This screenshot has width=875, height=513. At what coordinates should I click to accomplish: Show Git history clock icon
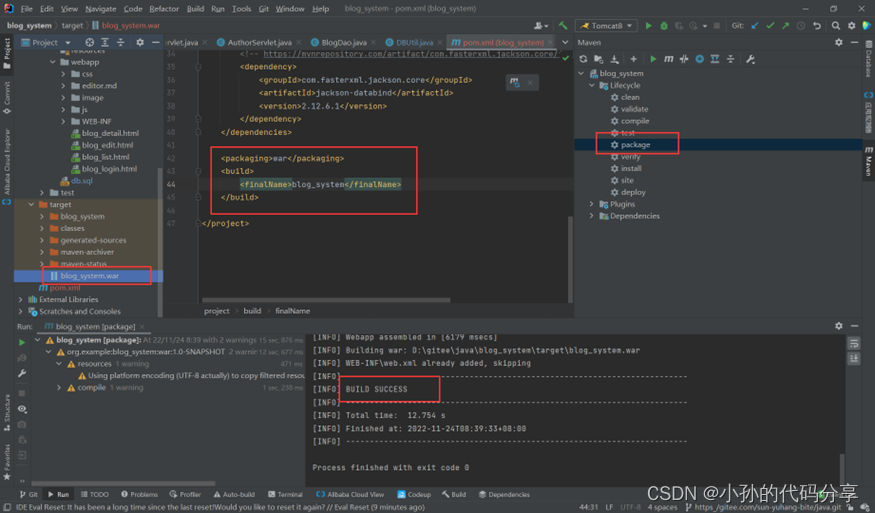click(x=801, y=26)
